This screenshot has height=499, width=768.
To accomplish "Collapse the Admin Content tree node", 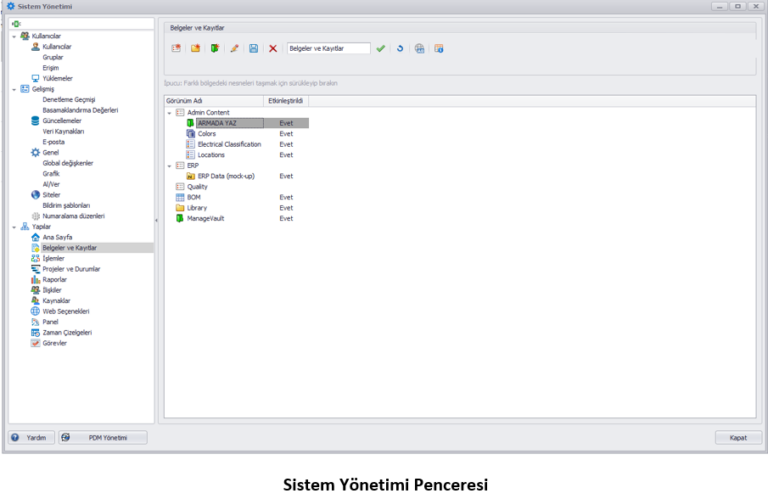I will tap(170, 112).
